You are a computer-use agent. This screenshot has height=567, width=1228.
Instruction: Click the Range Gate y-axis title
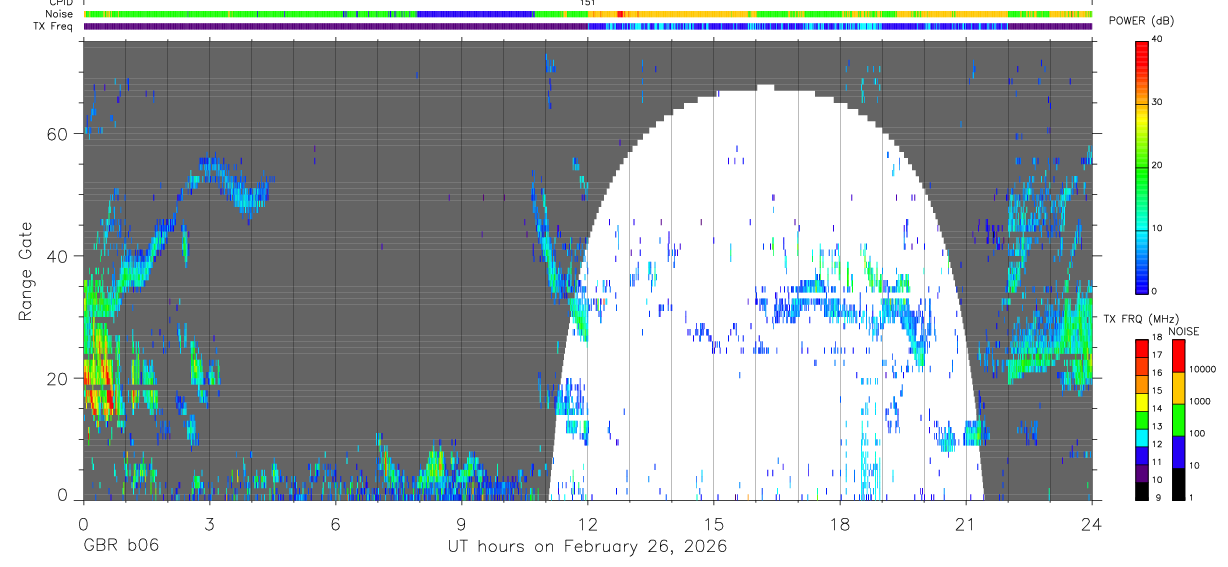point(25,271)
